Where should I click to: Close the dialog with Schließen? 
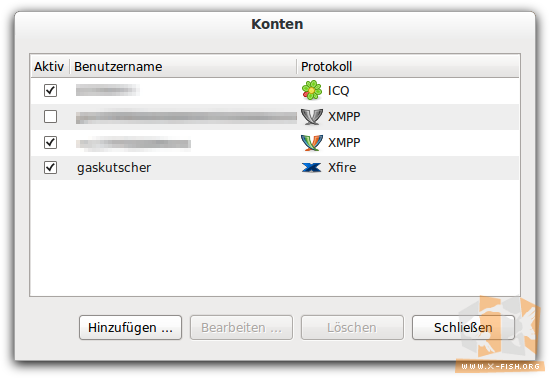(x=463, y=328)
